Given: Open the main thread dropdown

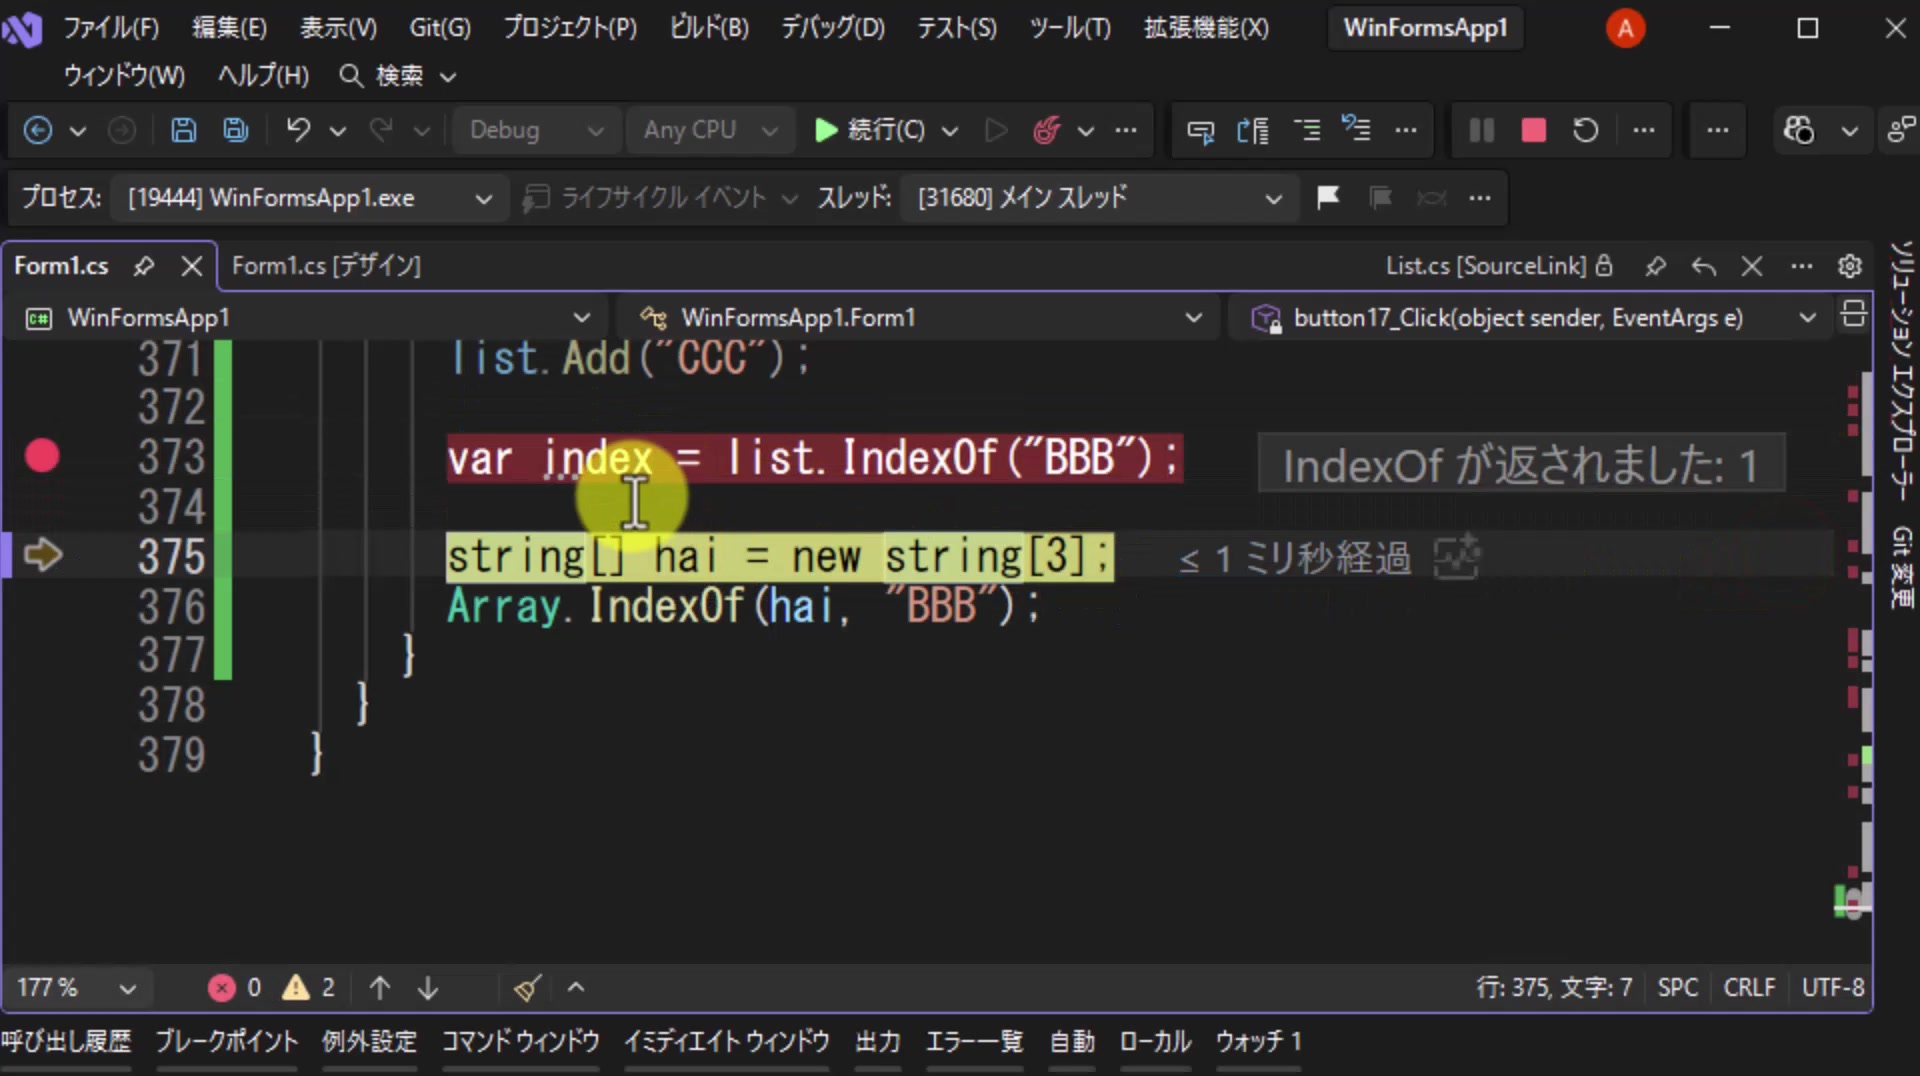Looking at the screenshot, I should (1100, 198).
